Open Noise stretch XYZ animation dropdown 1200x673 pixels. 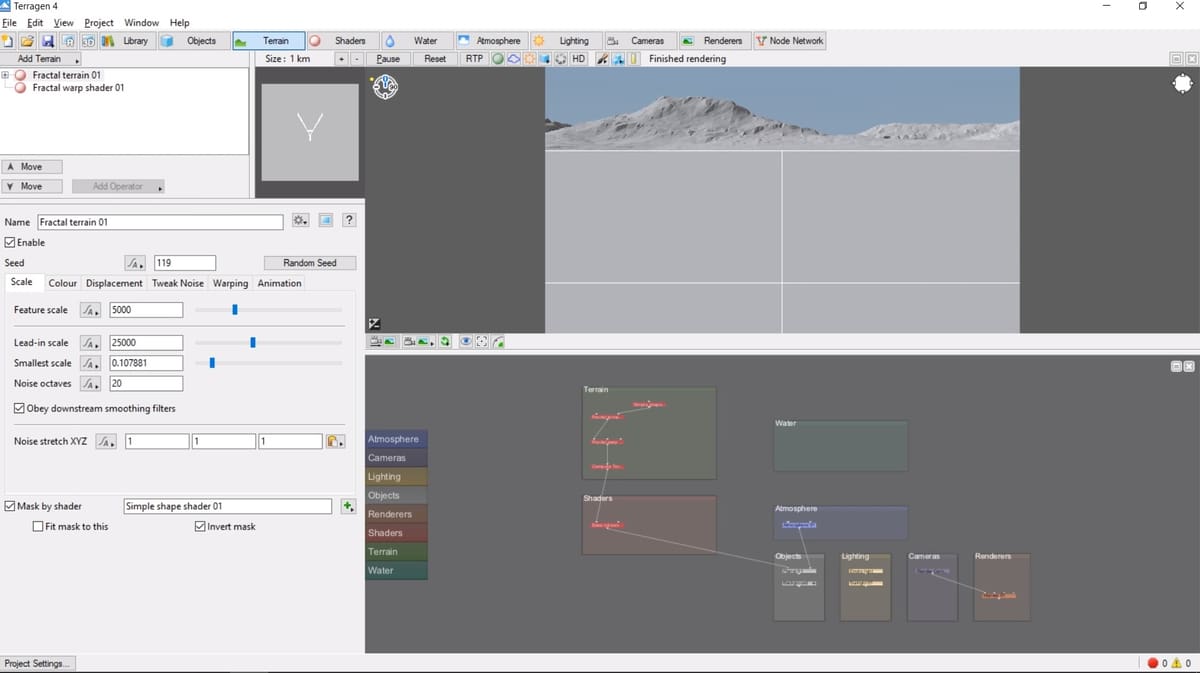[x=108, y=441]
